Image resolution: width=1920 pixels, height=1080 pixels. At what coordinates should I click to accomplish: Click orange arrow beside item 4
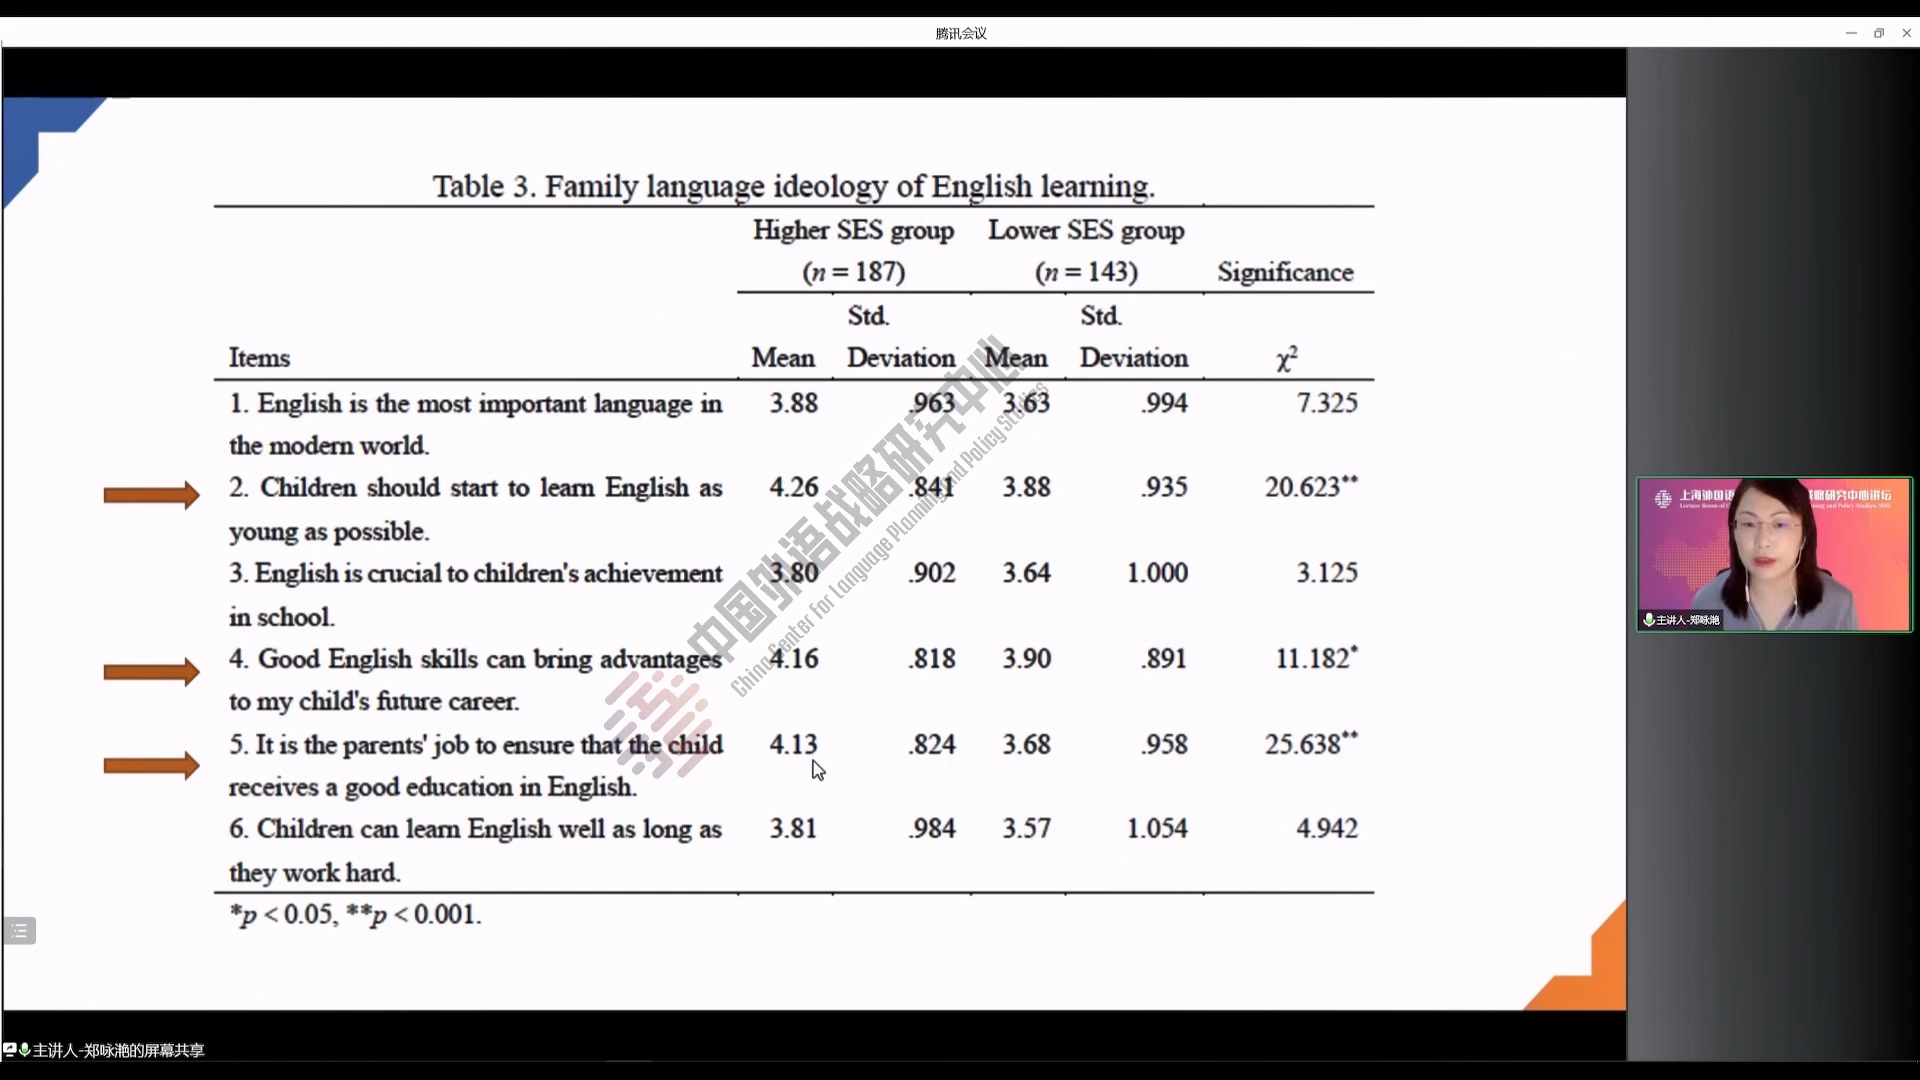[151, 672]
